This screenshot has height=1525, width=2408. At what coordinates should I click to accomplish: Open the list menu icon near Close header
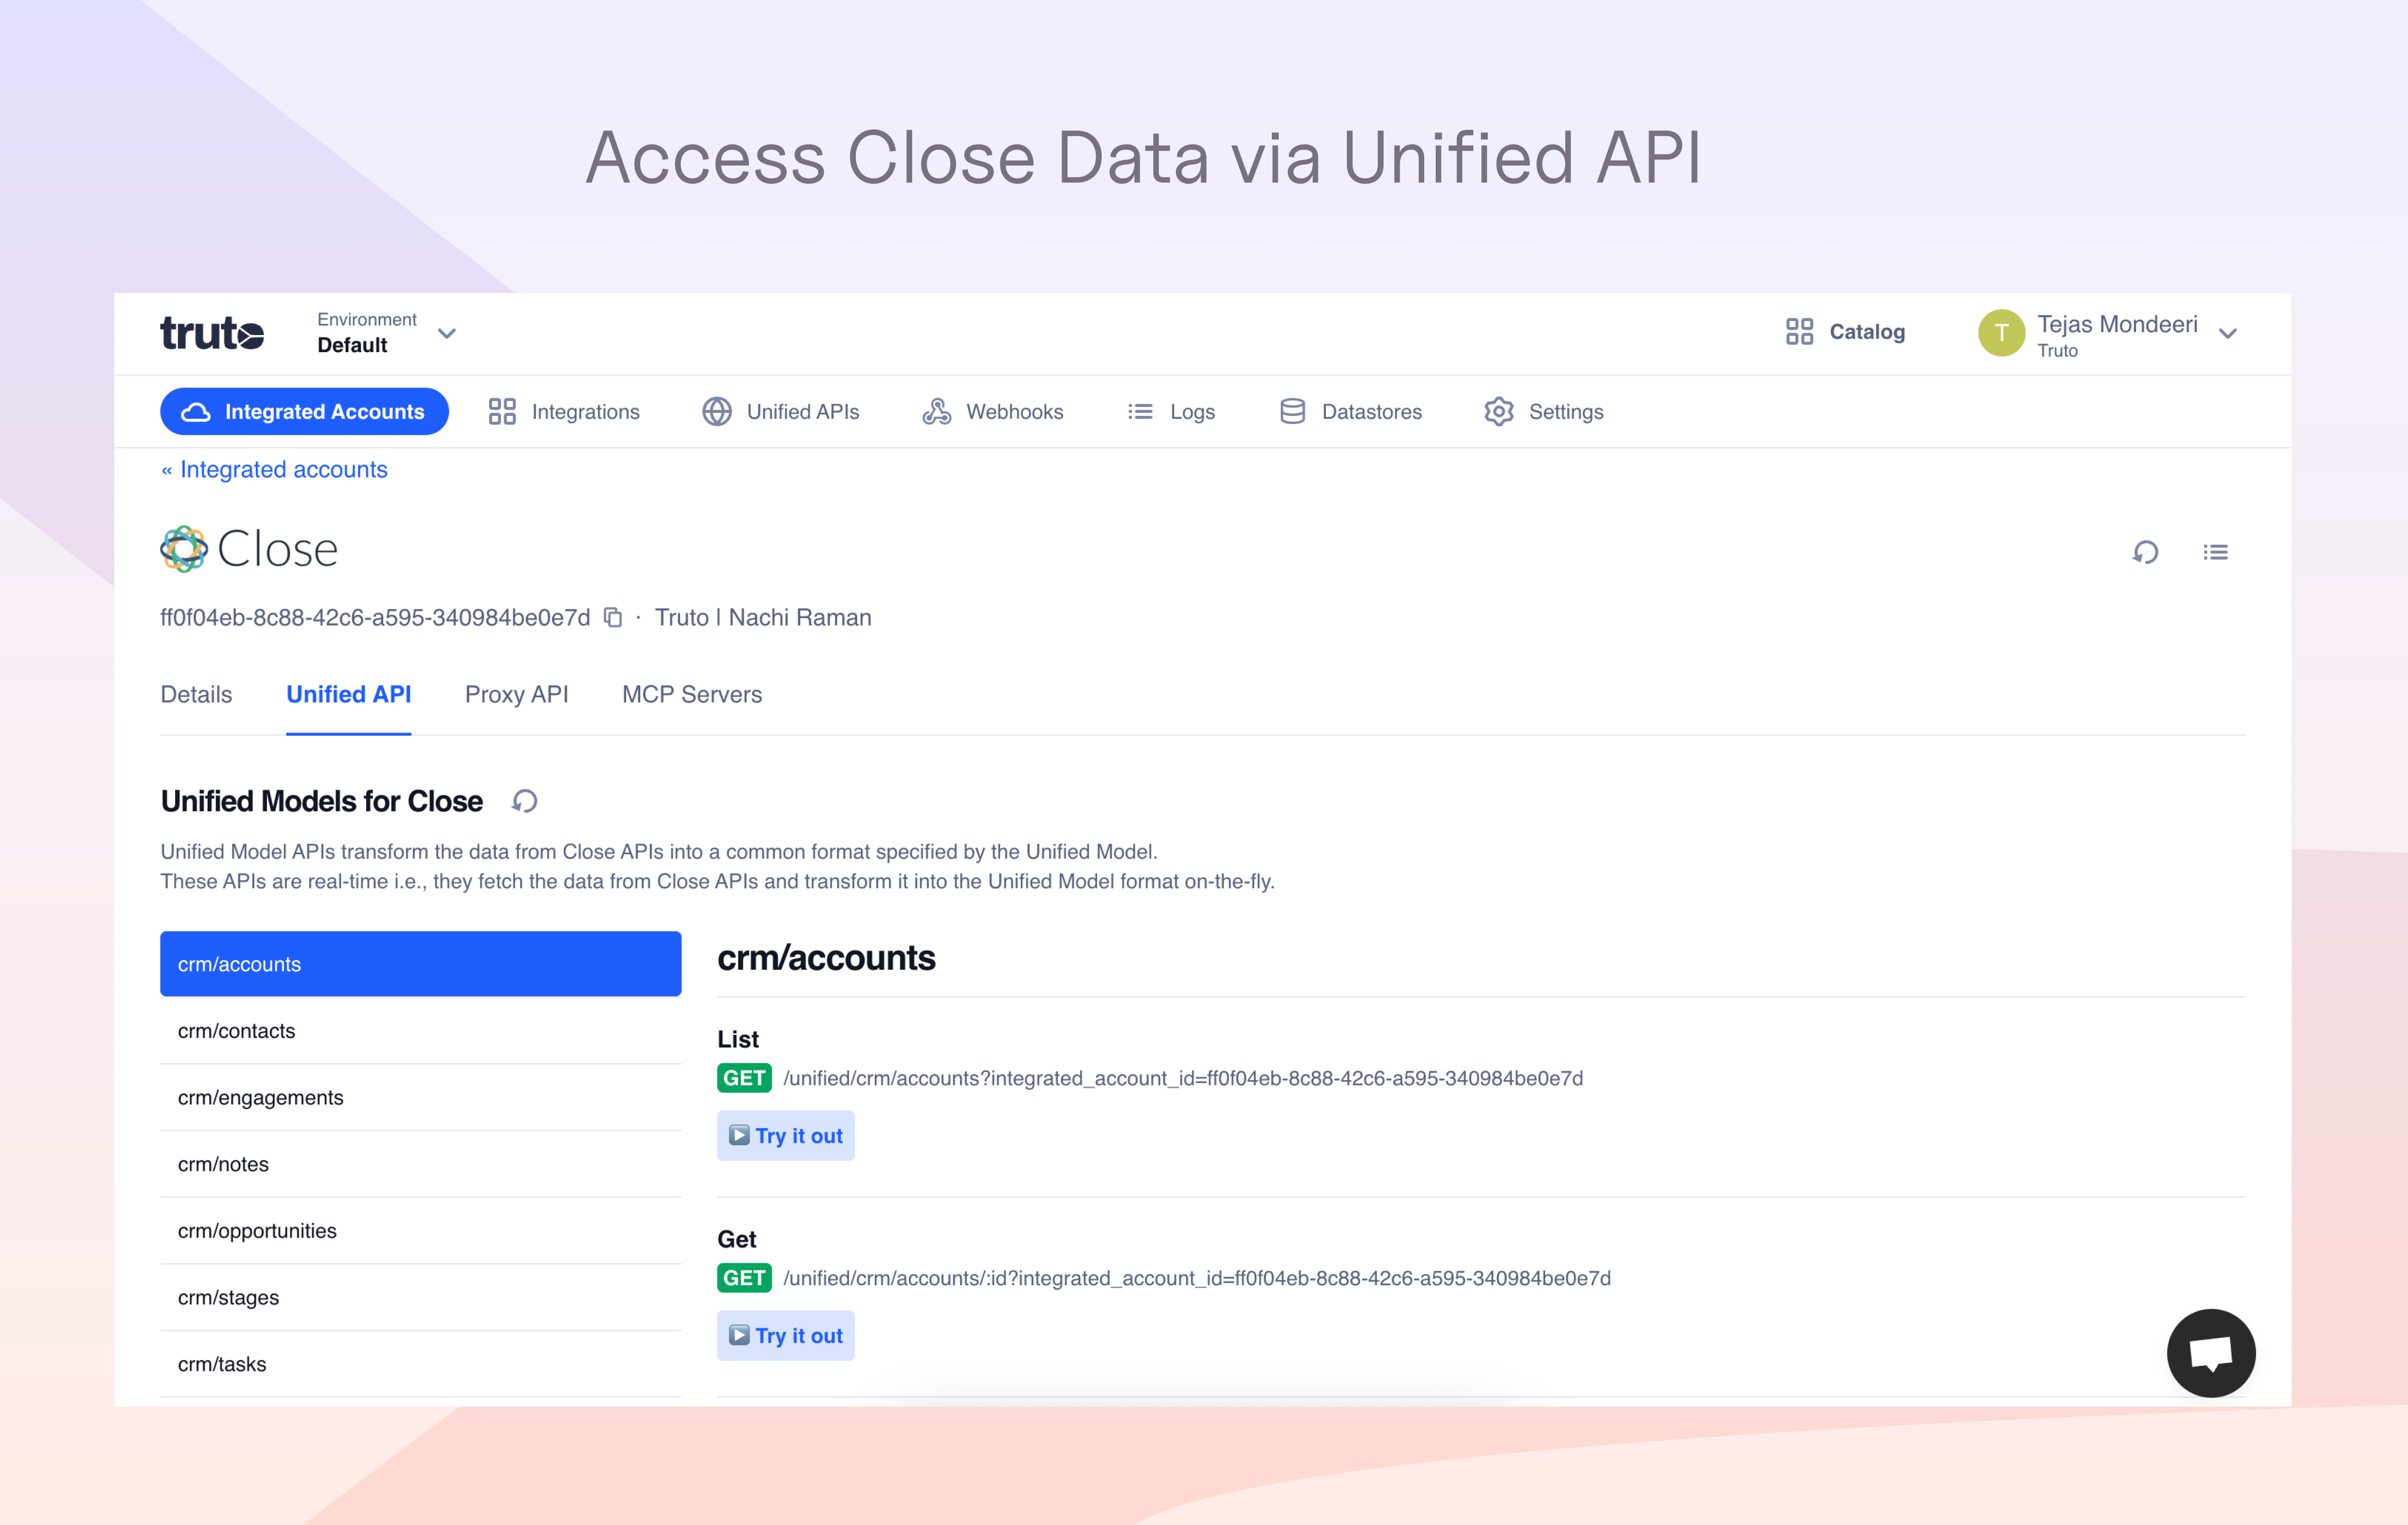tap(2215, 552)
